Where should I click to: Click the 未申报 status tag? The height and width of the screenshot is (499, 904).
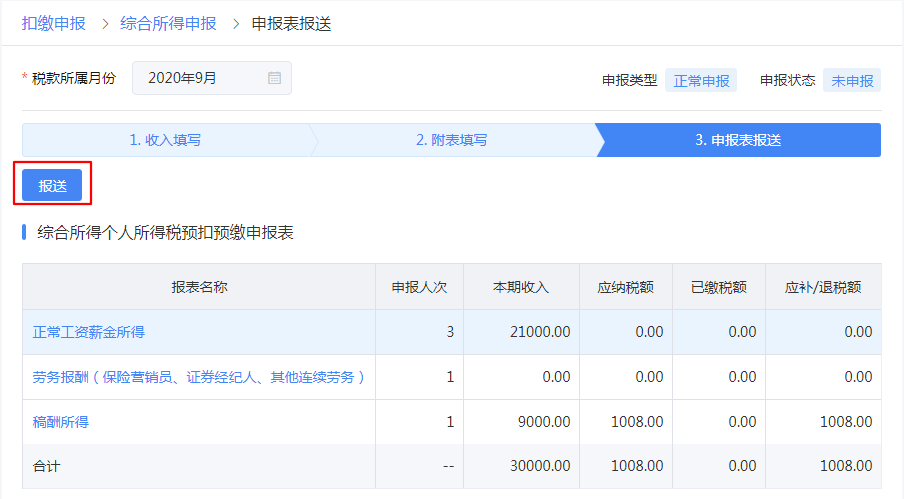pyautogui.click(x=852, y=81)
